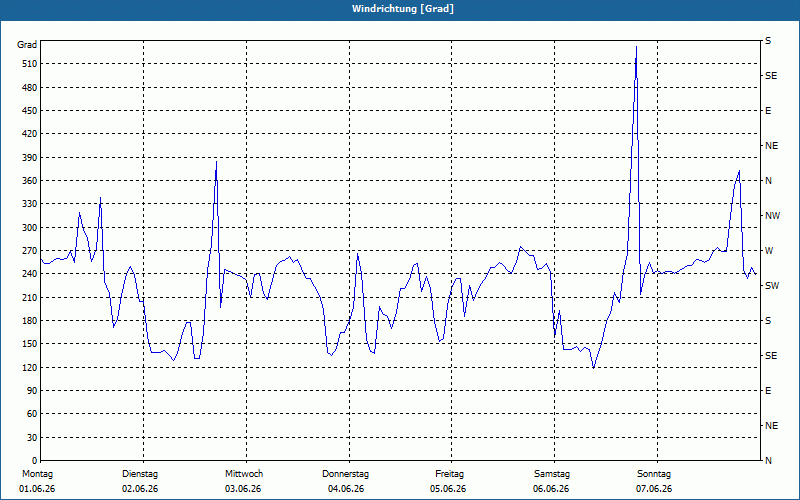Click the date '02.06.26'
This screenshot has height=500, width=800.
(x=140, y=489)
